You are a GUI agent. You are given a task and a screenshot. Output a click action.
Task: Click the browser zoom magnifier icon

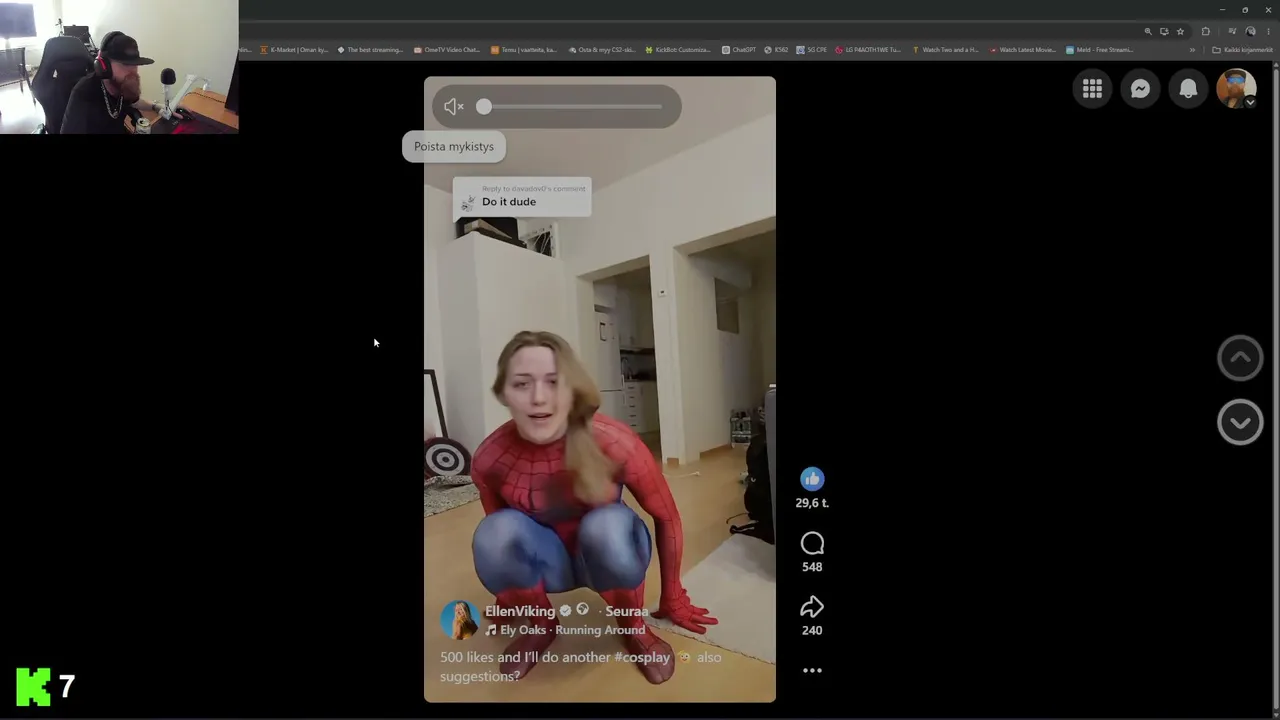pos(1148,31)
